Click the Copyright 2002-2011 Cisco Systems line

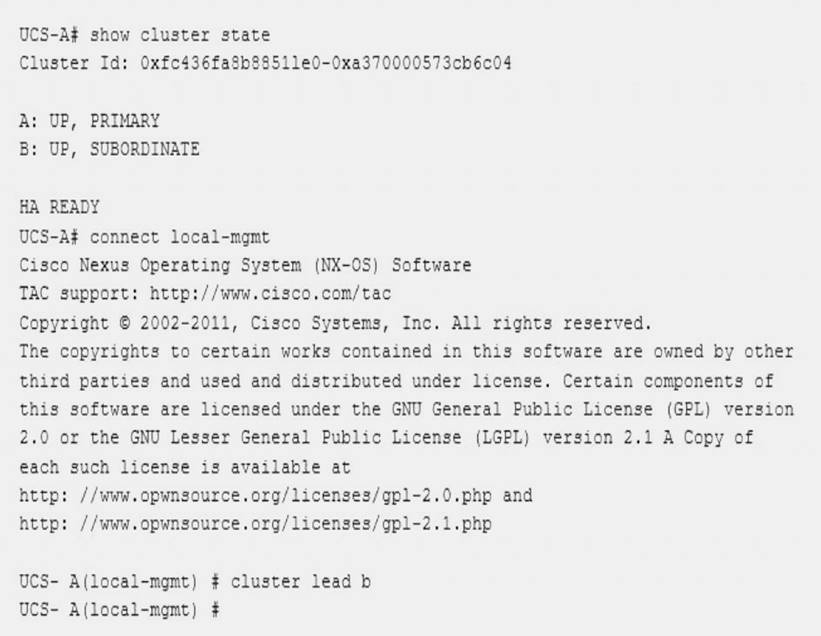tap(335, 323)
